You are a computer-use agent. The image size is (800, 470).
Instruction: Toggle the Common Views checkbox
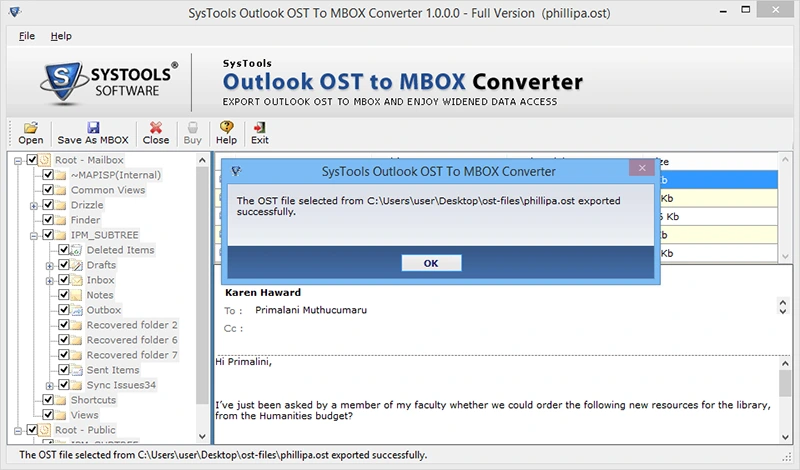click(48, 190)
